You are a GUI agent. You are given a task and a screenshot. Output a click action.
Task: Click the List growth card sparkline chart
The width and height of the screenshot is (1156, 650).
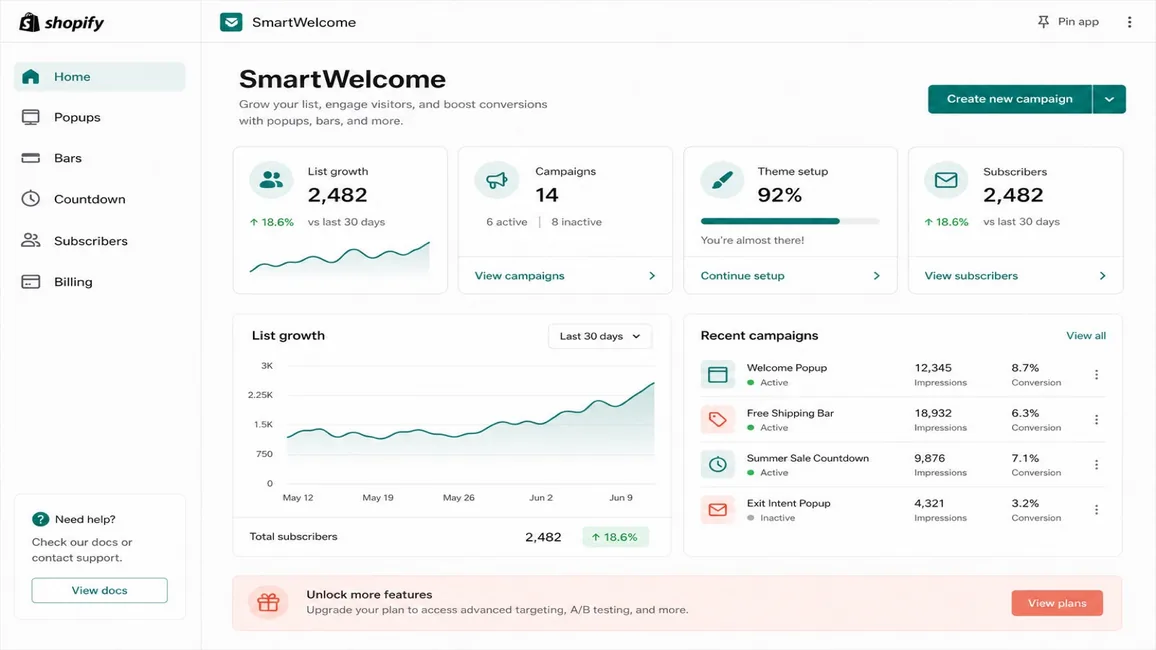click(340, 258)
